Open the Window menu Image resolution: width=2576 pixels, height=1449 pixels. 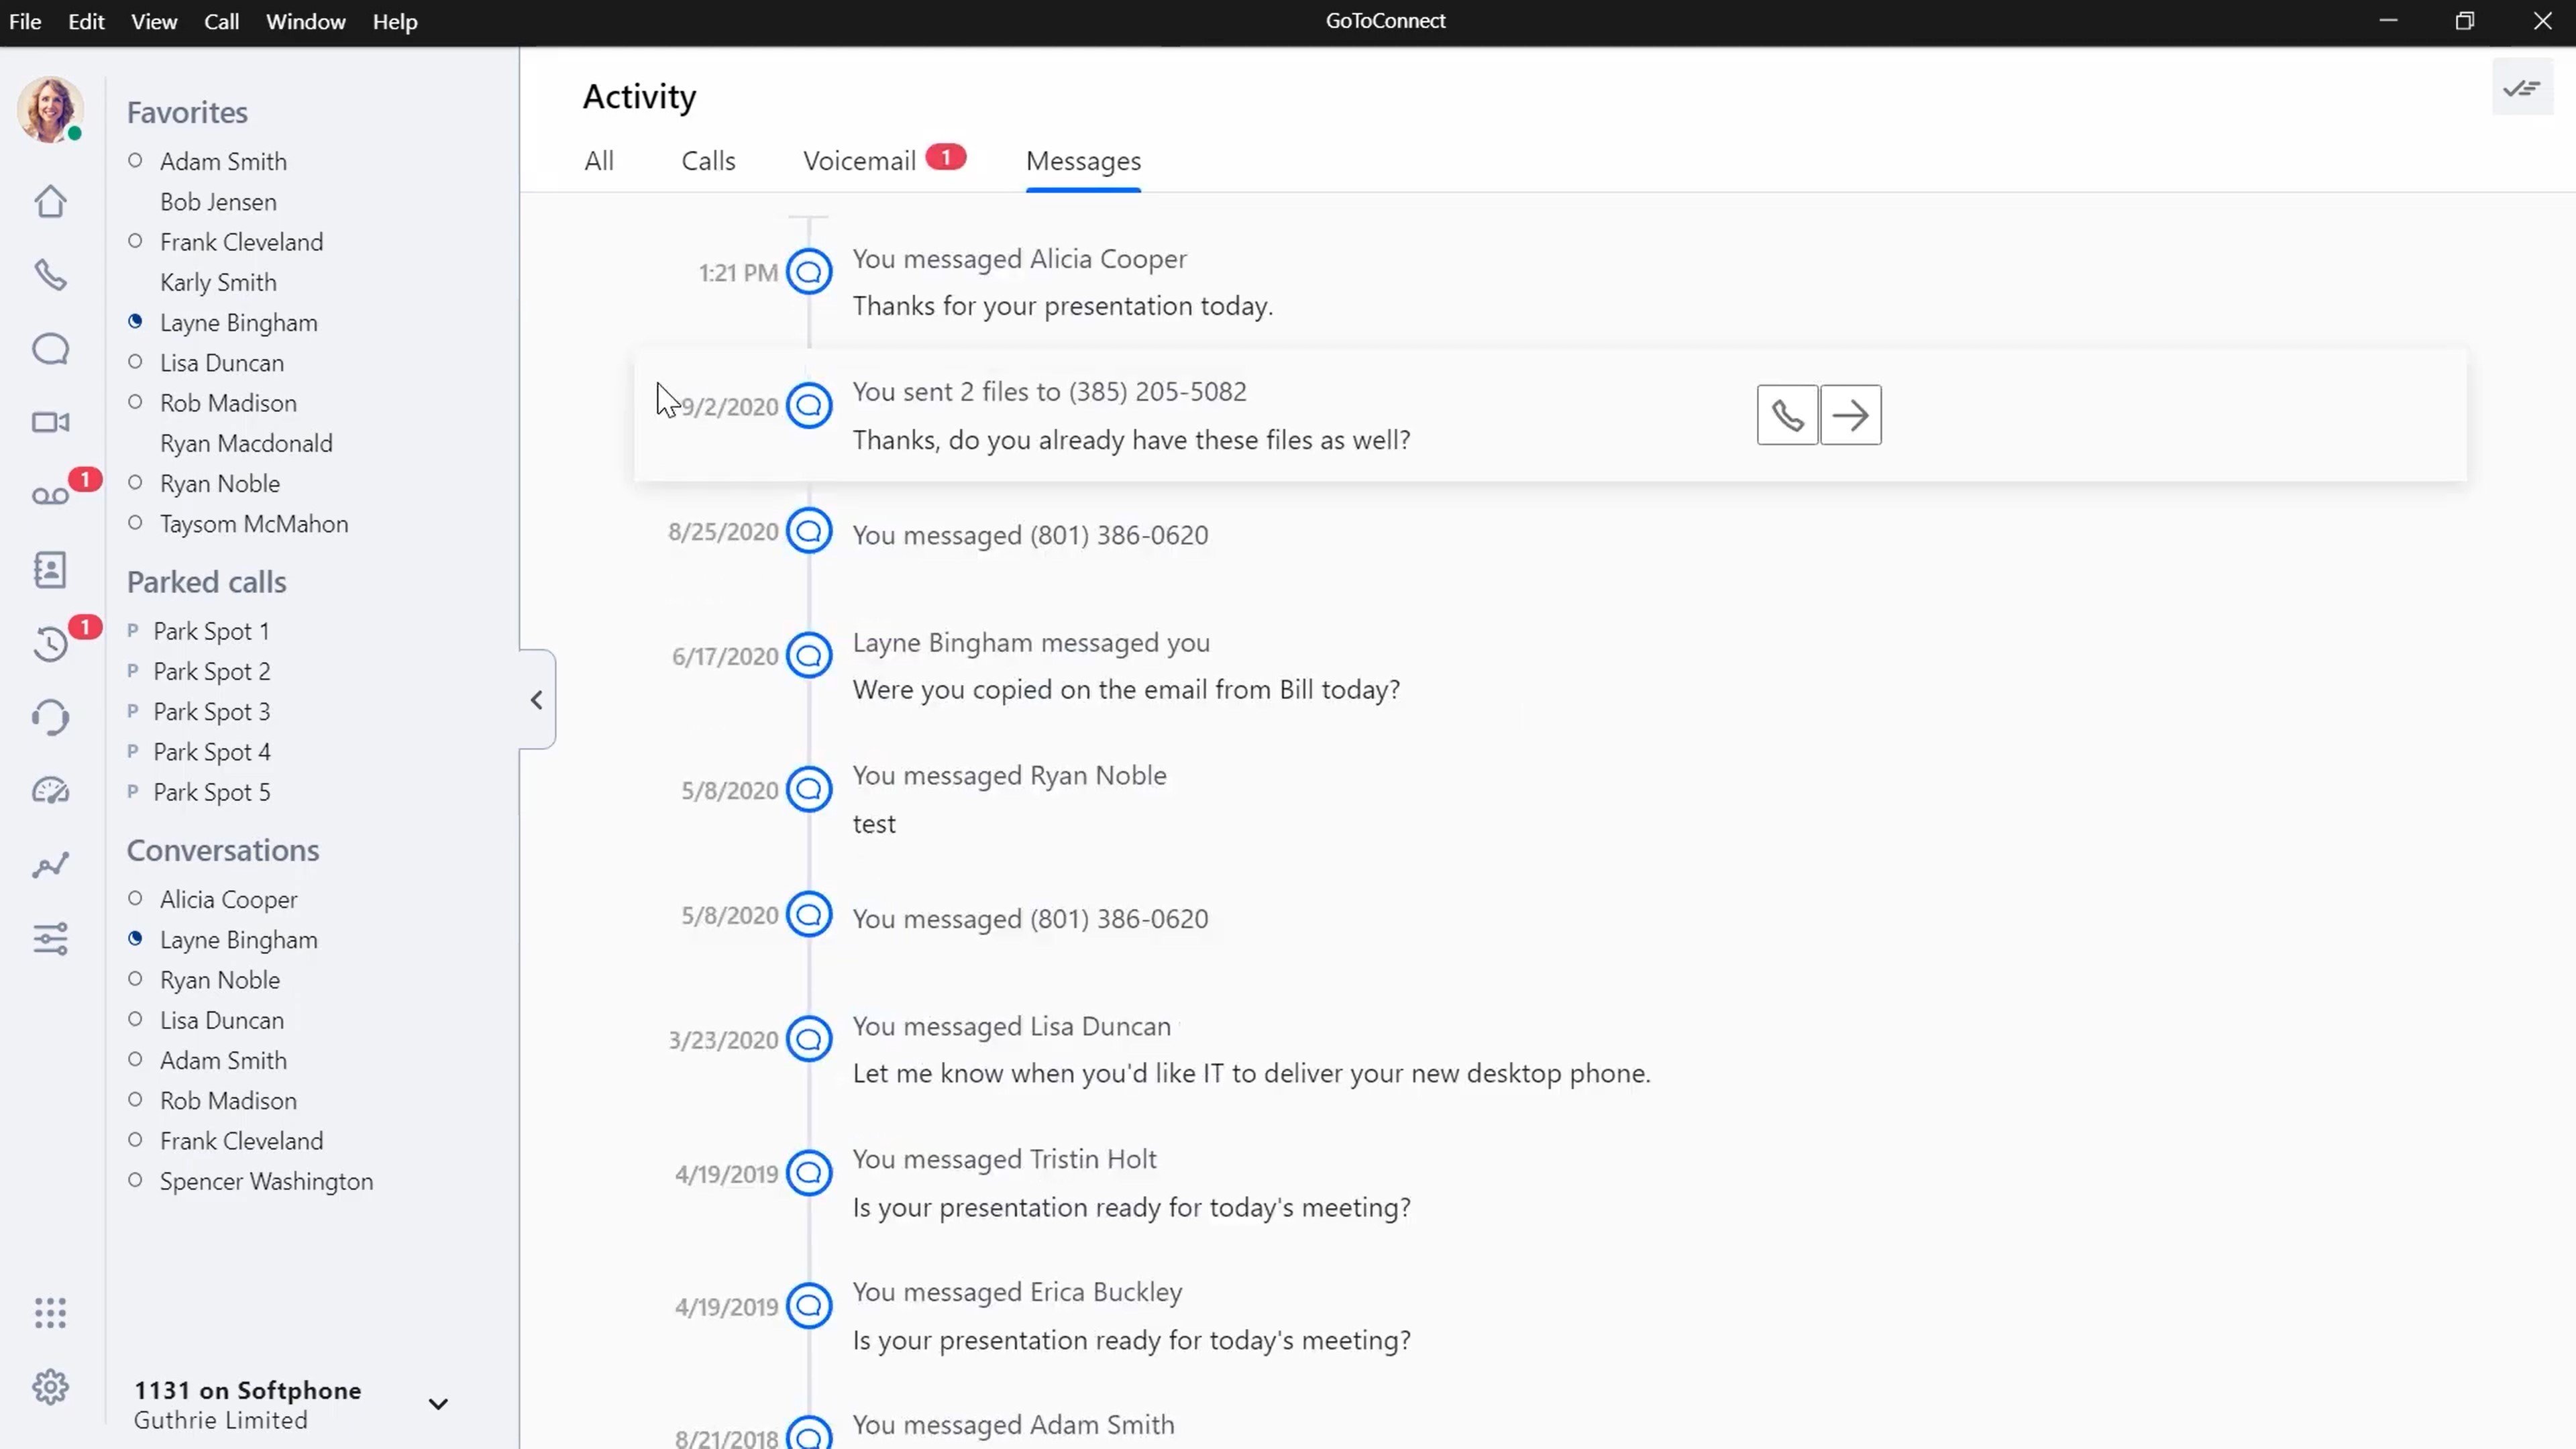coord(305,21)
